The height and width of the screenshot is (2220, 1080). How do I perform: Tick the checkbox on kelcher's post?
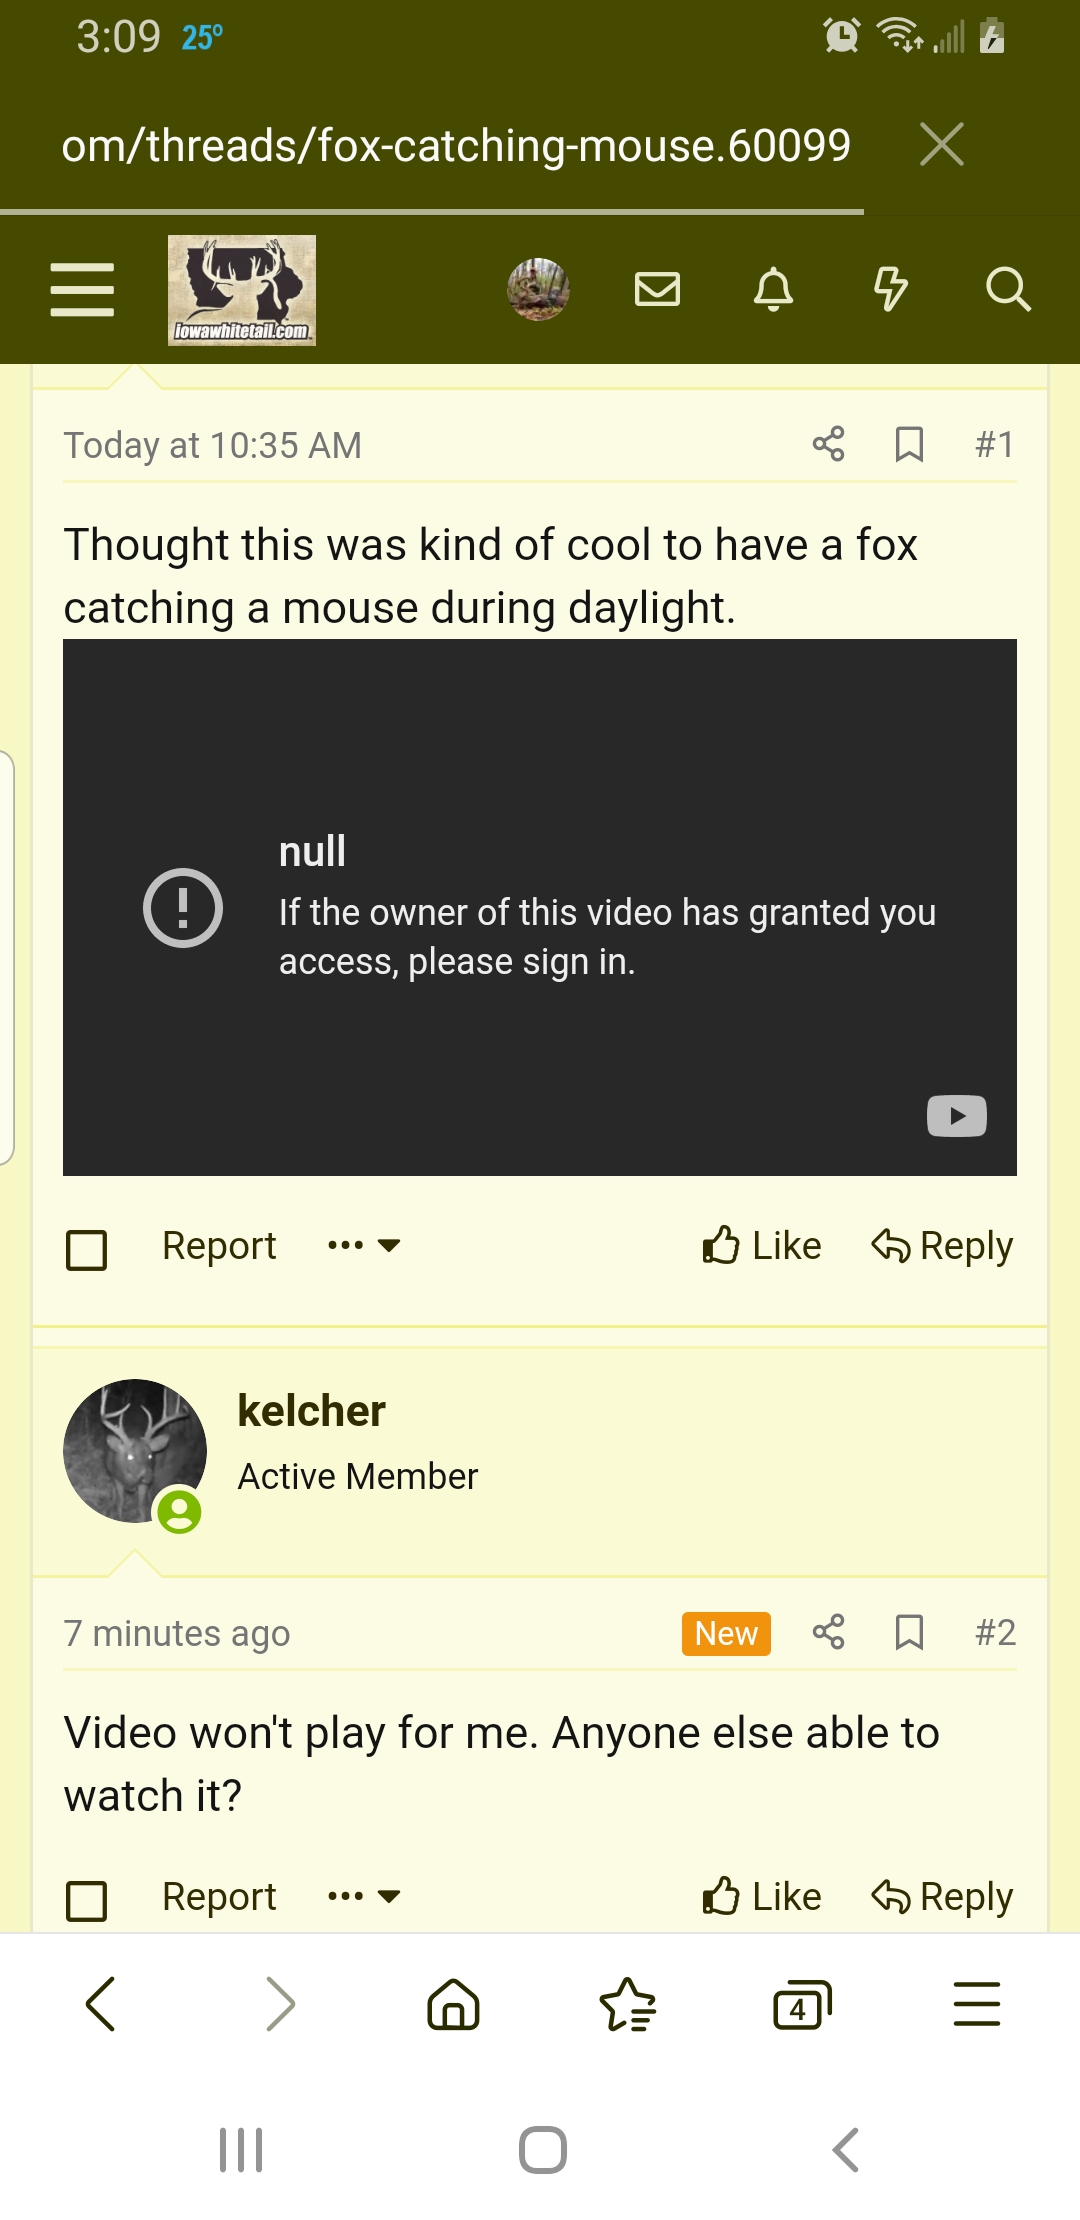(x=86, y=1900)
